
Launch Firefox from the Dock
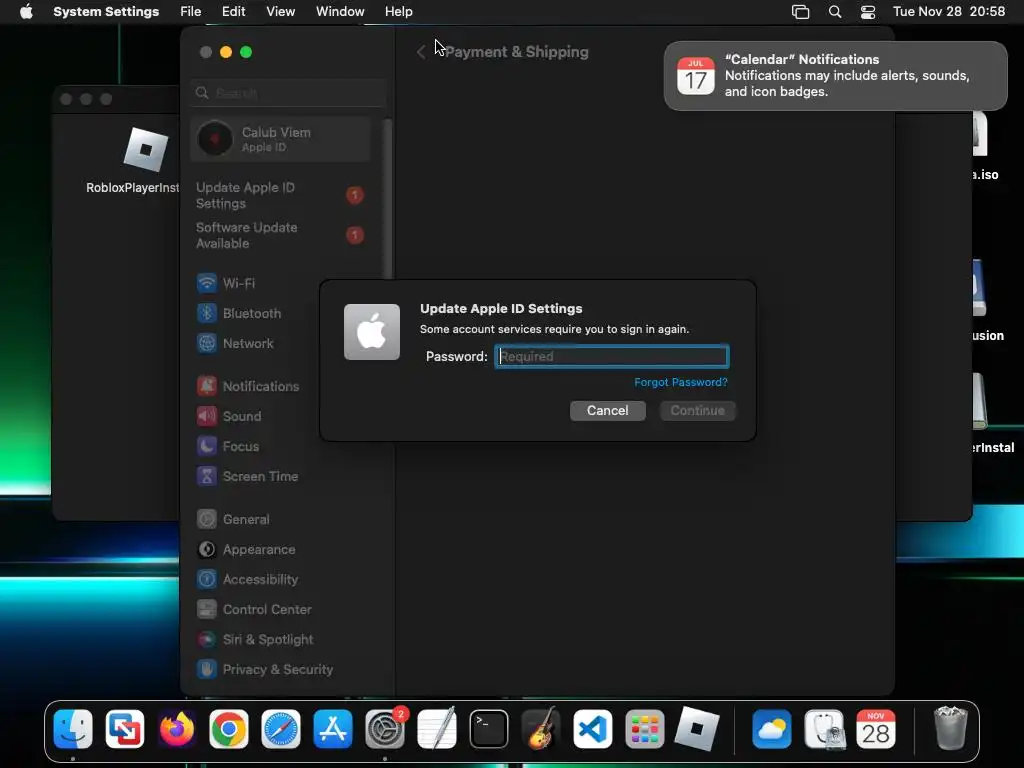pos(176,729)
